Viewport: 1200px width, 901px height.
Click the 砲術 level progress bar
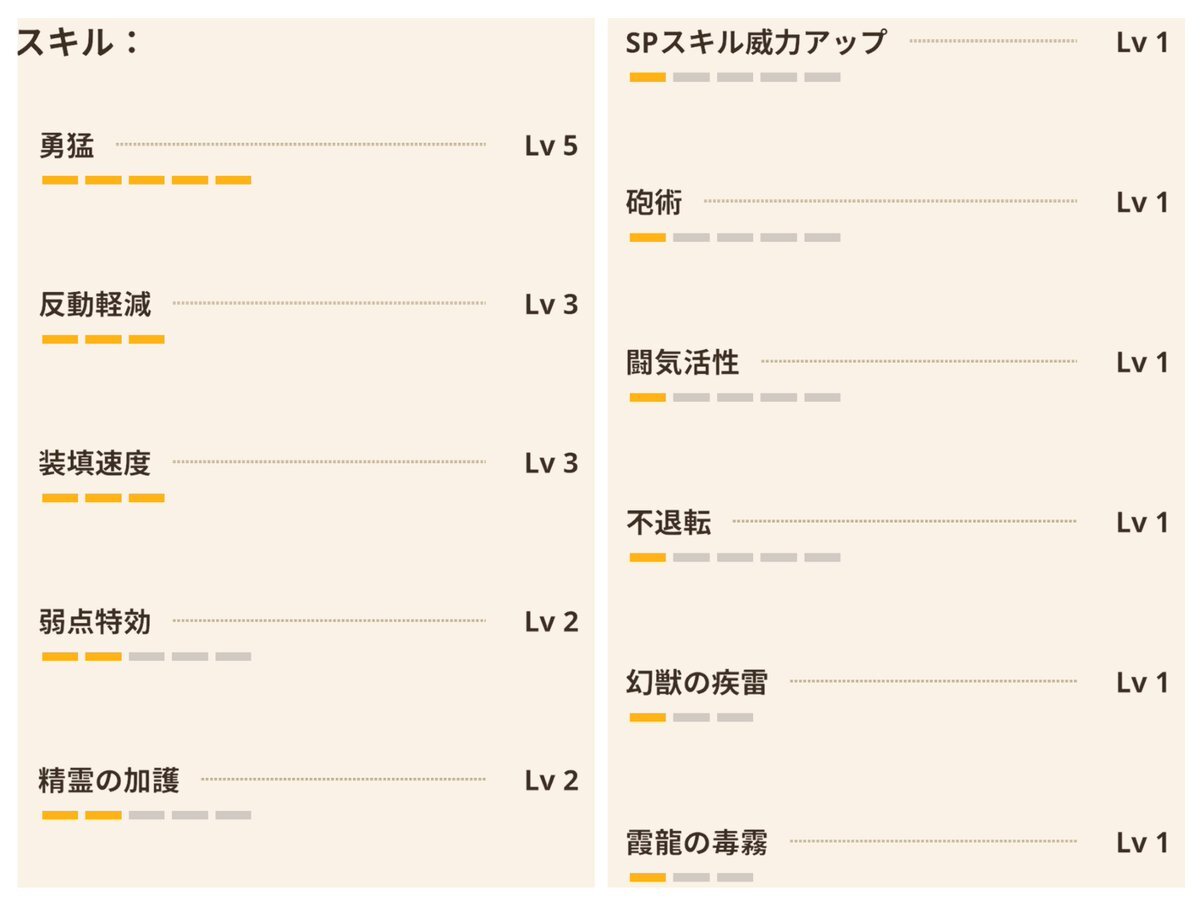pos(735,238)
